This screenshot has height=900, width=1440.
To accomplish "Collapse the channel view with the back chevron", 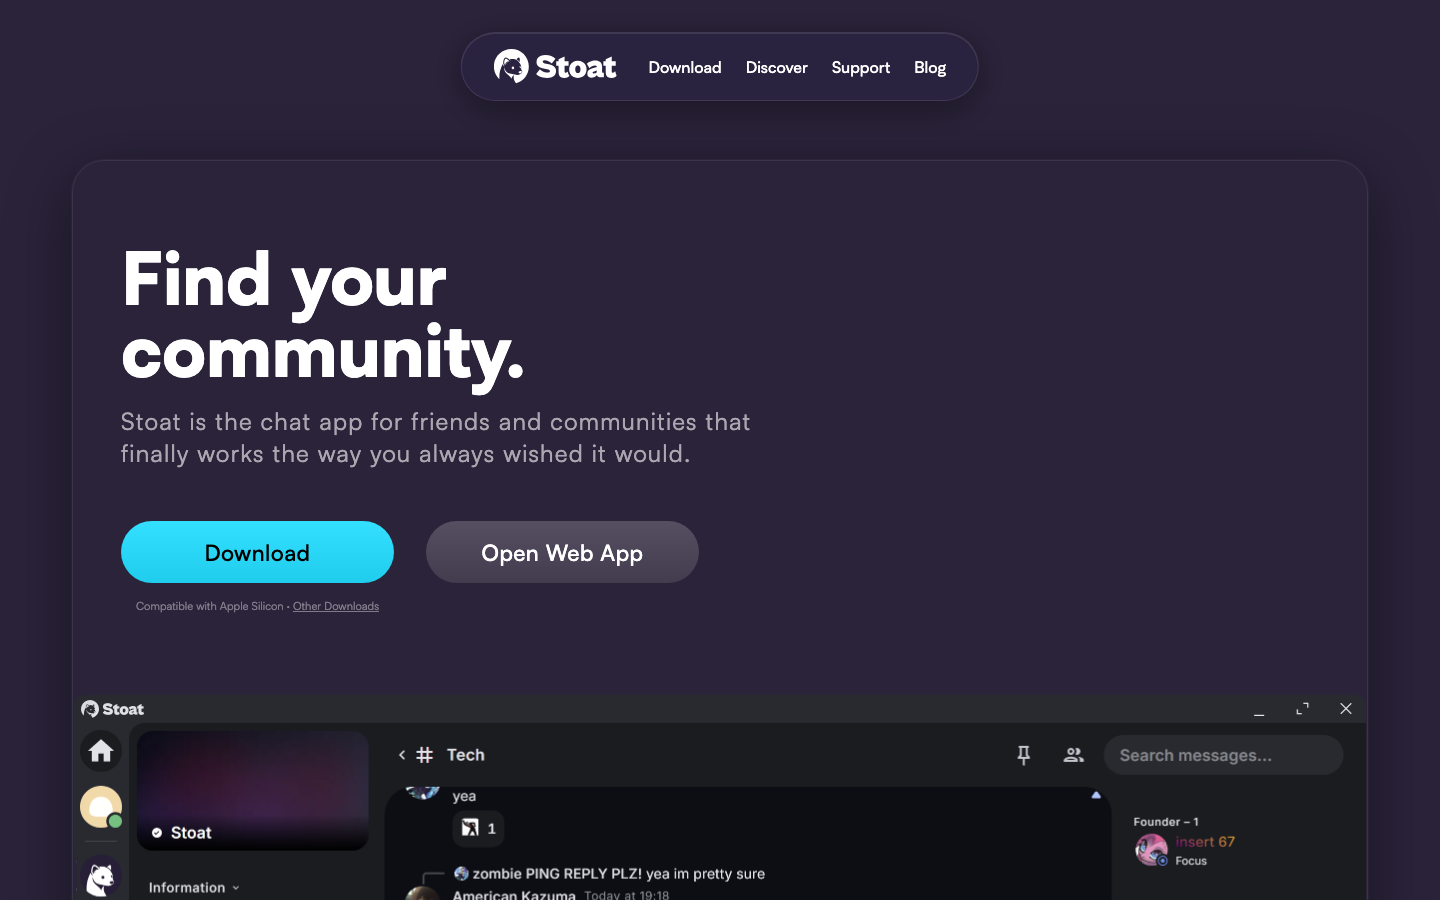I will 401,755.
